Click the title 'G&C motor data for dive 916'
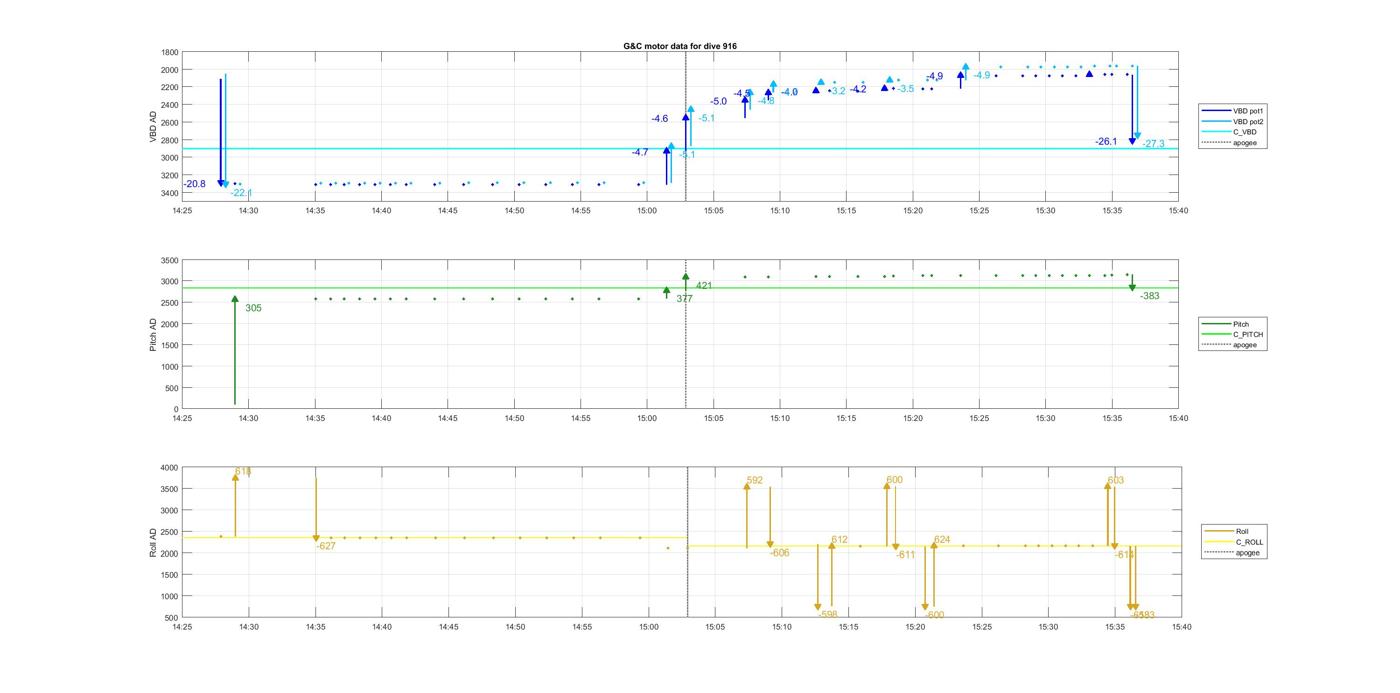Image resolution: width=1400 pixels, height=693 pixels. tap(680, 46)
